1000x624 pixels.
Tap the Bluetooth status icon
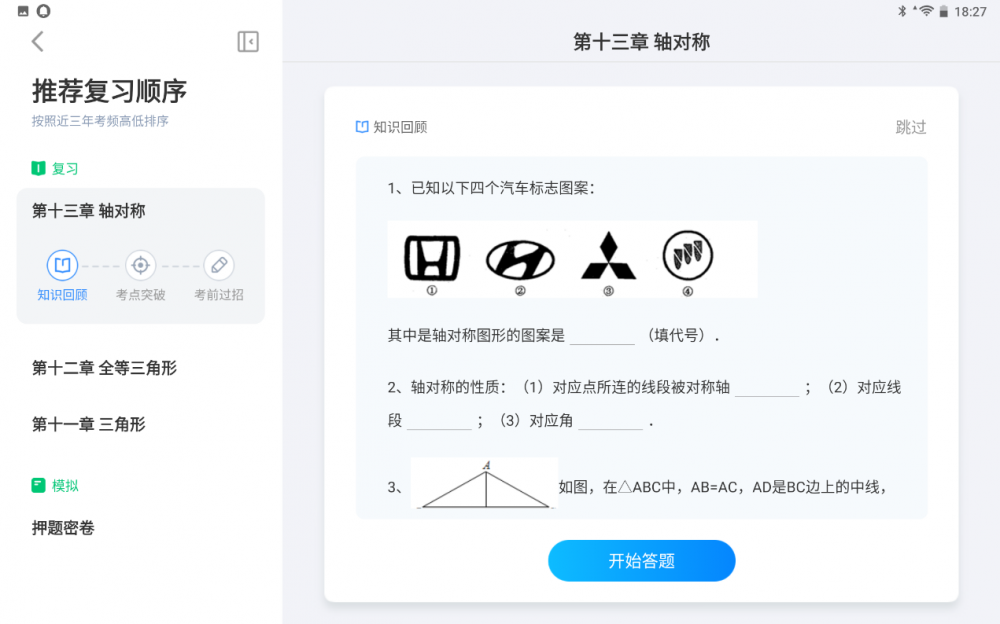[x=902, y=11]
